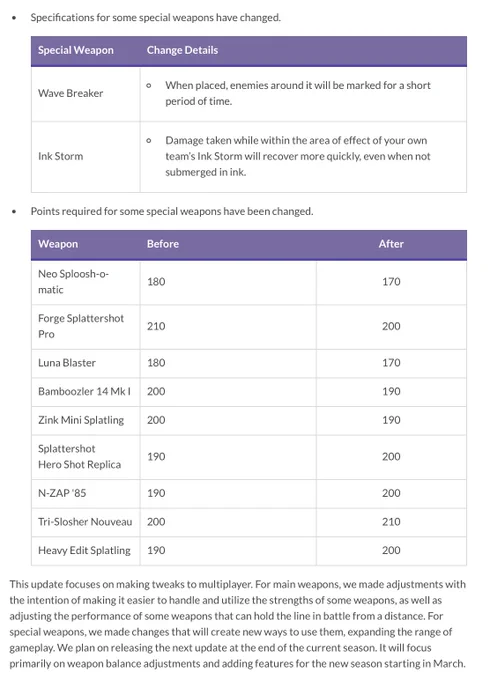Click the Wave Breaker change description text
Screen dimensions: 490x680
pyautogui.click(x=297, y=93)
